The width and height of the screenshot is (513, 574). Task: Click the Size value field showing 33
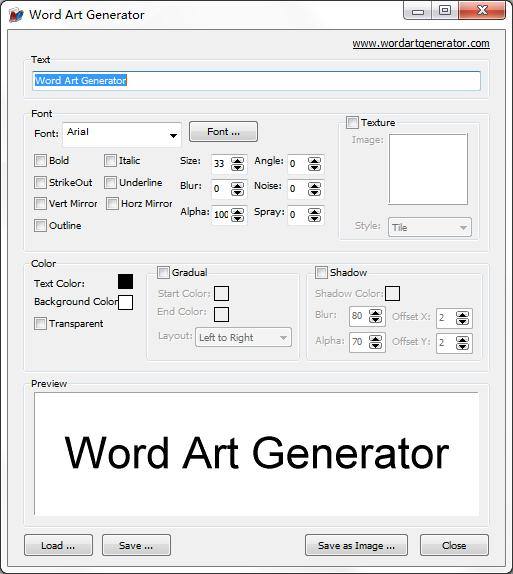click(x=221, y=164)
